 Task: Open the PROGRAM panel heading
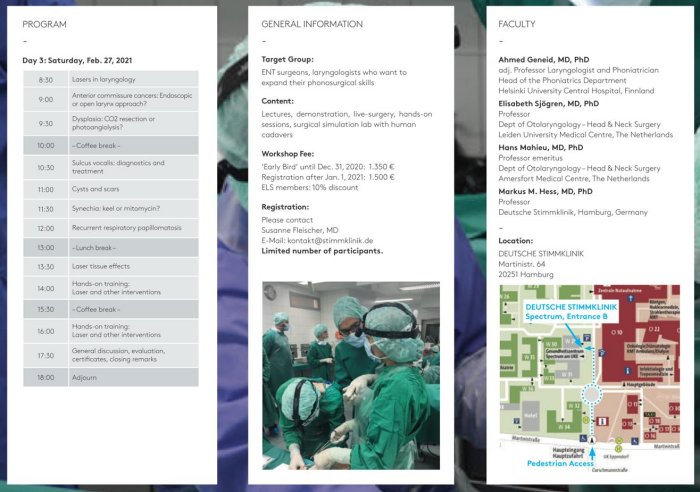tap(45, 23)
